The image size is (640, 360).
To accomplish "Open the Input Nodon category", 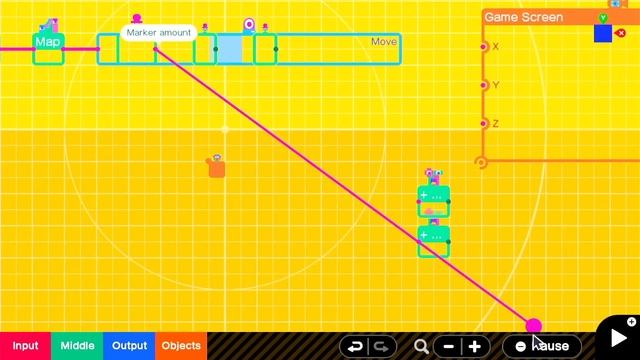I will pyautogui.click(x=25, y=346).
